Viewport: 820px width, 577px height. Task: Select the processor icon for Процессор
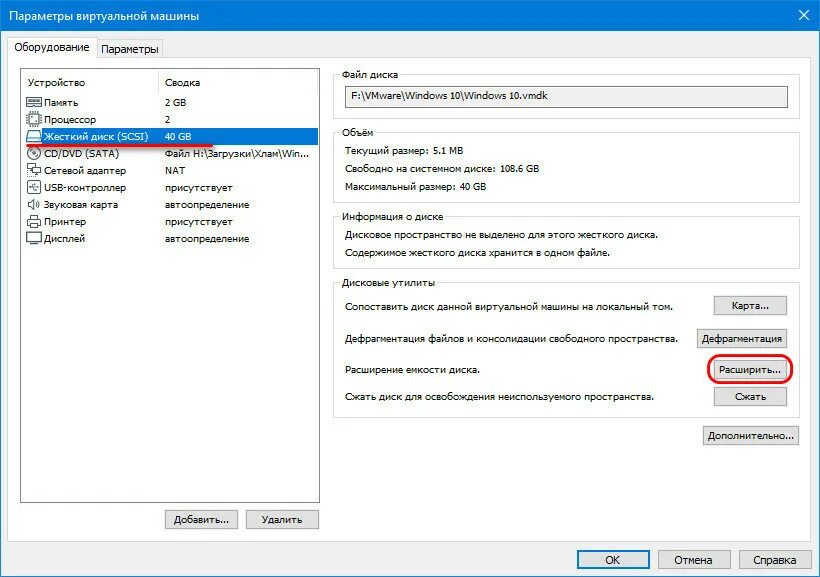[x=33, y=119]
